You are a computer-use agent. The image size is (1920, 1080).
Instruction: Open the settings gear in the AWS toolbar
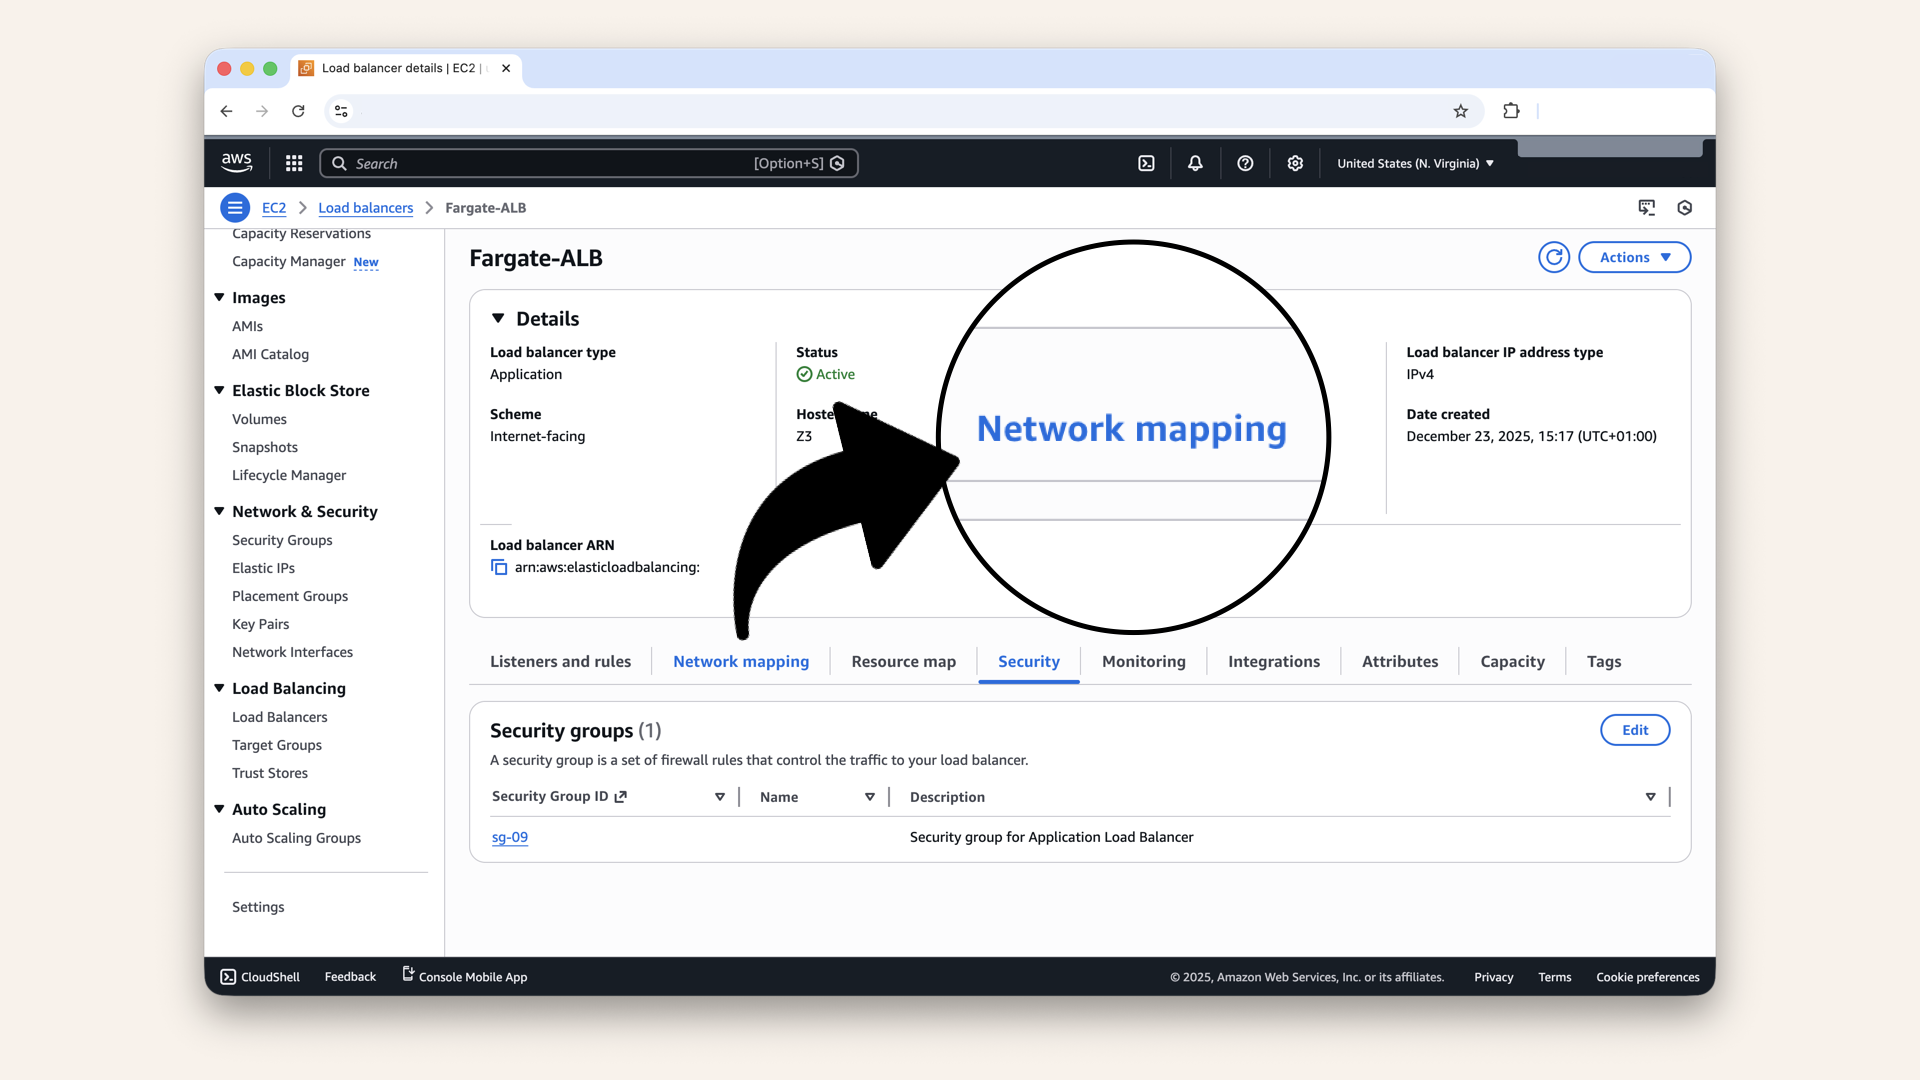(1295, 163)
